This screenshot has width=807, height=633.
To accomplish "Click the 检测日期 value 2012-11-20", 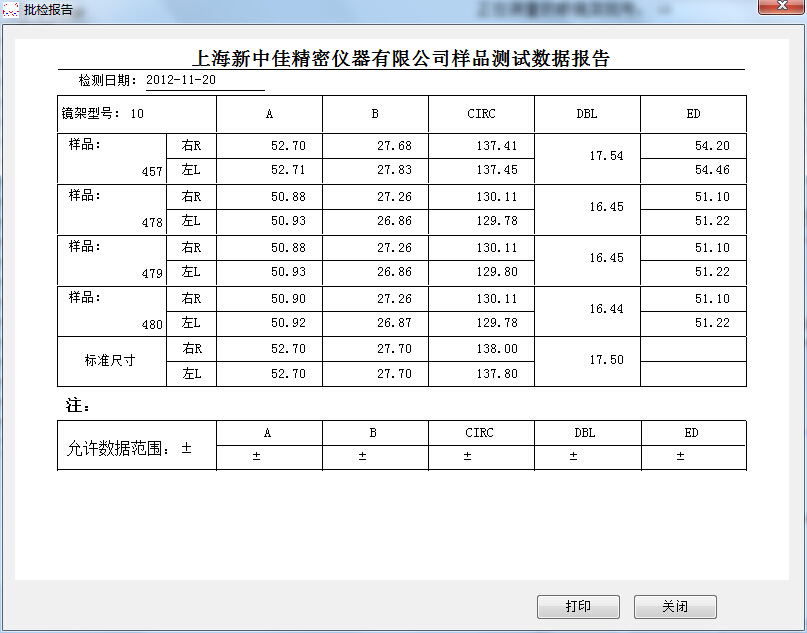I will (x=181, y=80).
